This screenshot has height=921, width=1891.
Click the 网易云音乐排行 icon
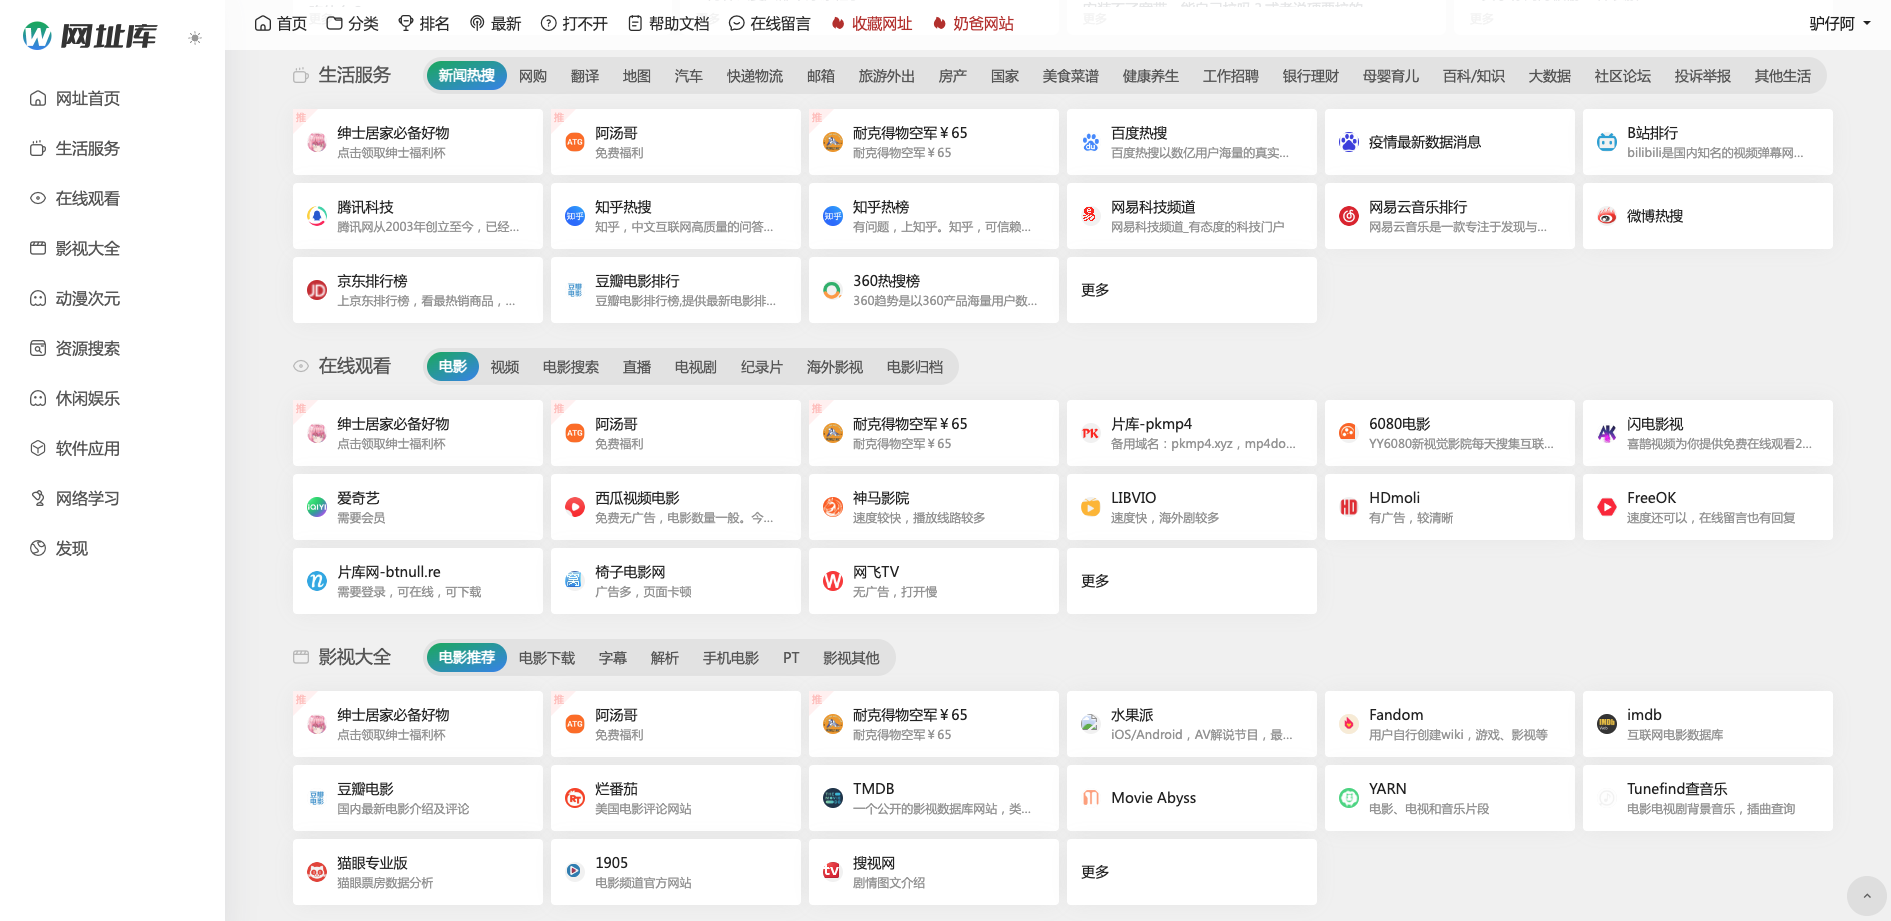point(1349,216)
